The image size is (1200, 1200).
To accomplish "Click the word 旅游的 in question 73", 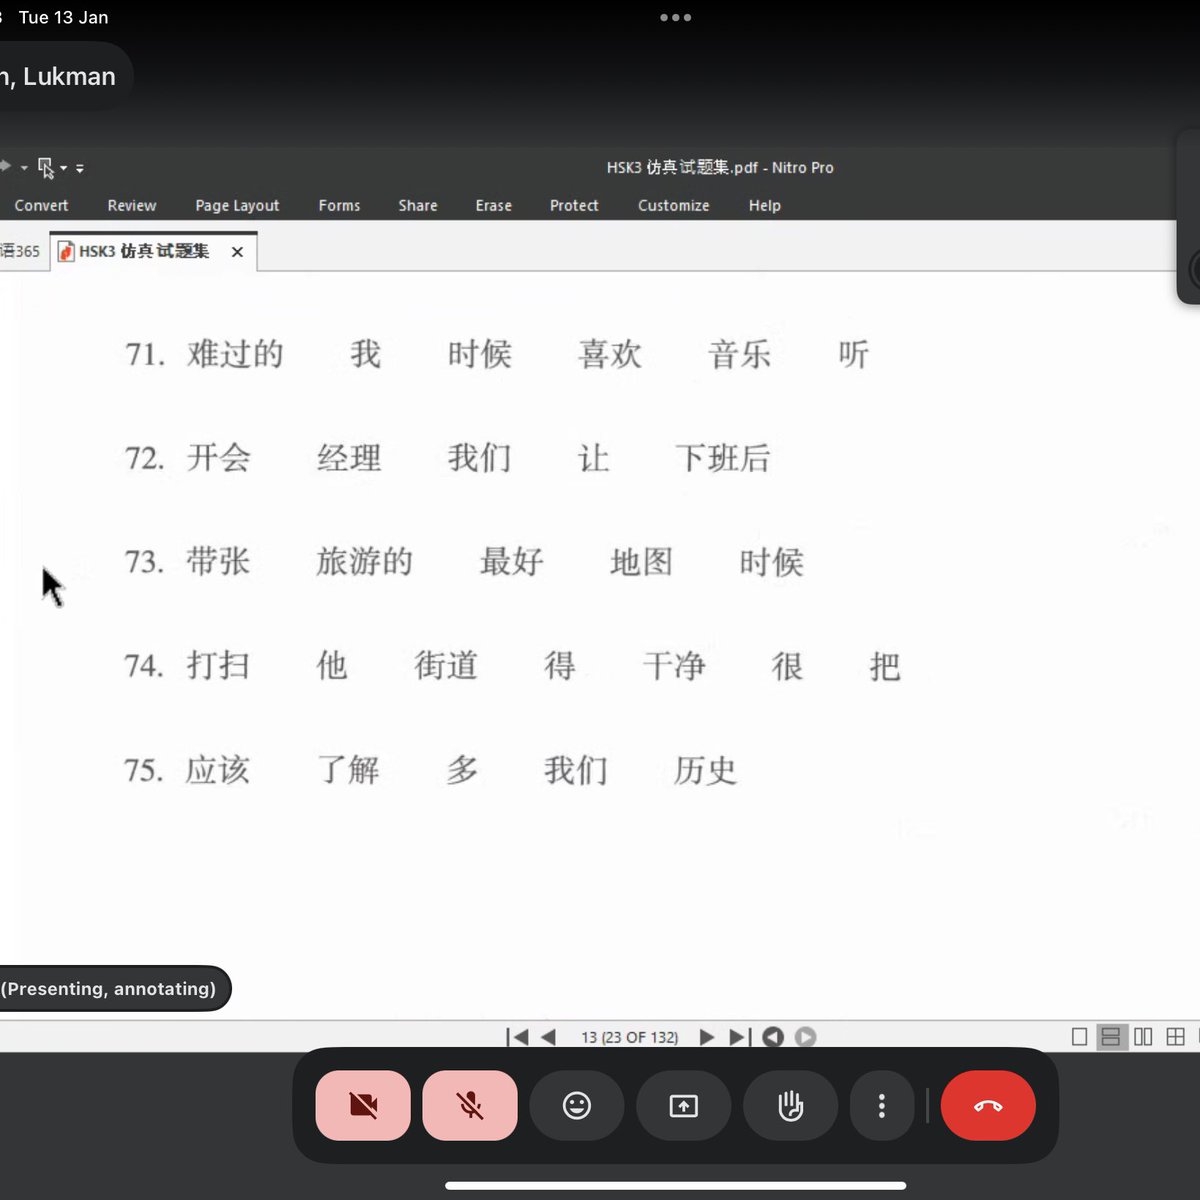I will click(365, 562).
